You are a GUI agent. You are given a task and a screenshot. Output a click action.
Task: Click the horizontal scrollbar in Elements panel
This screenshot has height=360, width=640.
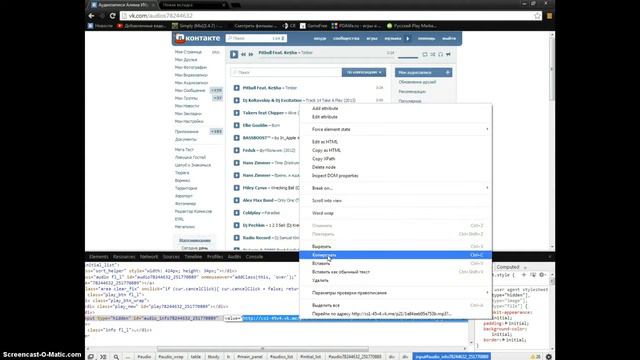(262, 349)
